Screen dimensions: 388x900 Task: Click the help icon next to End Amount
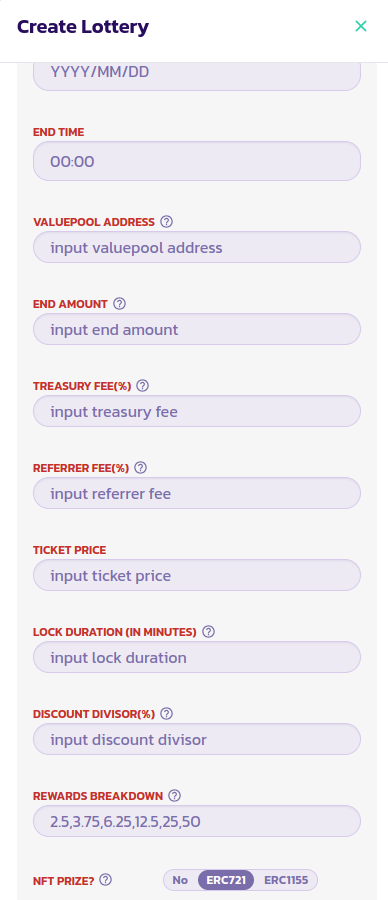(119, 304)
